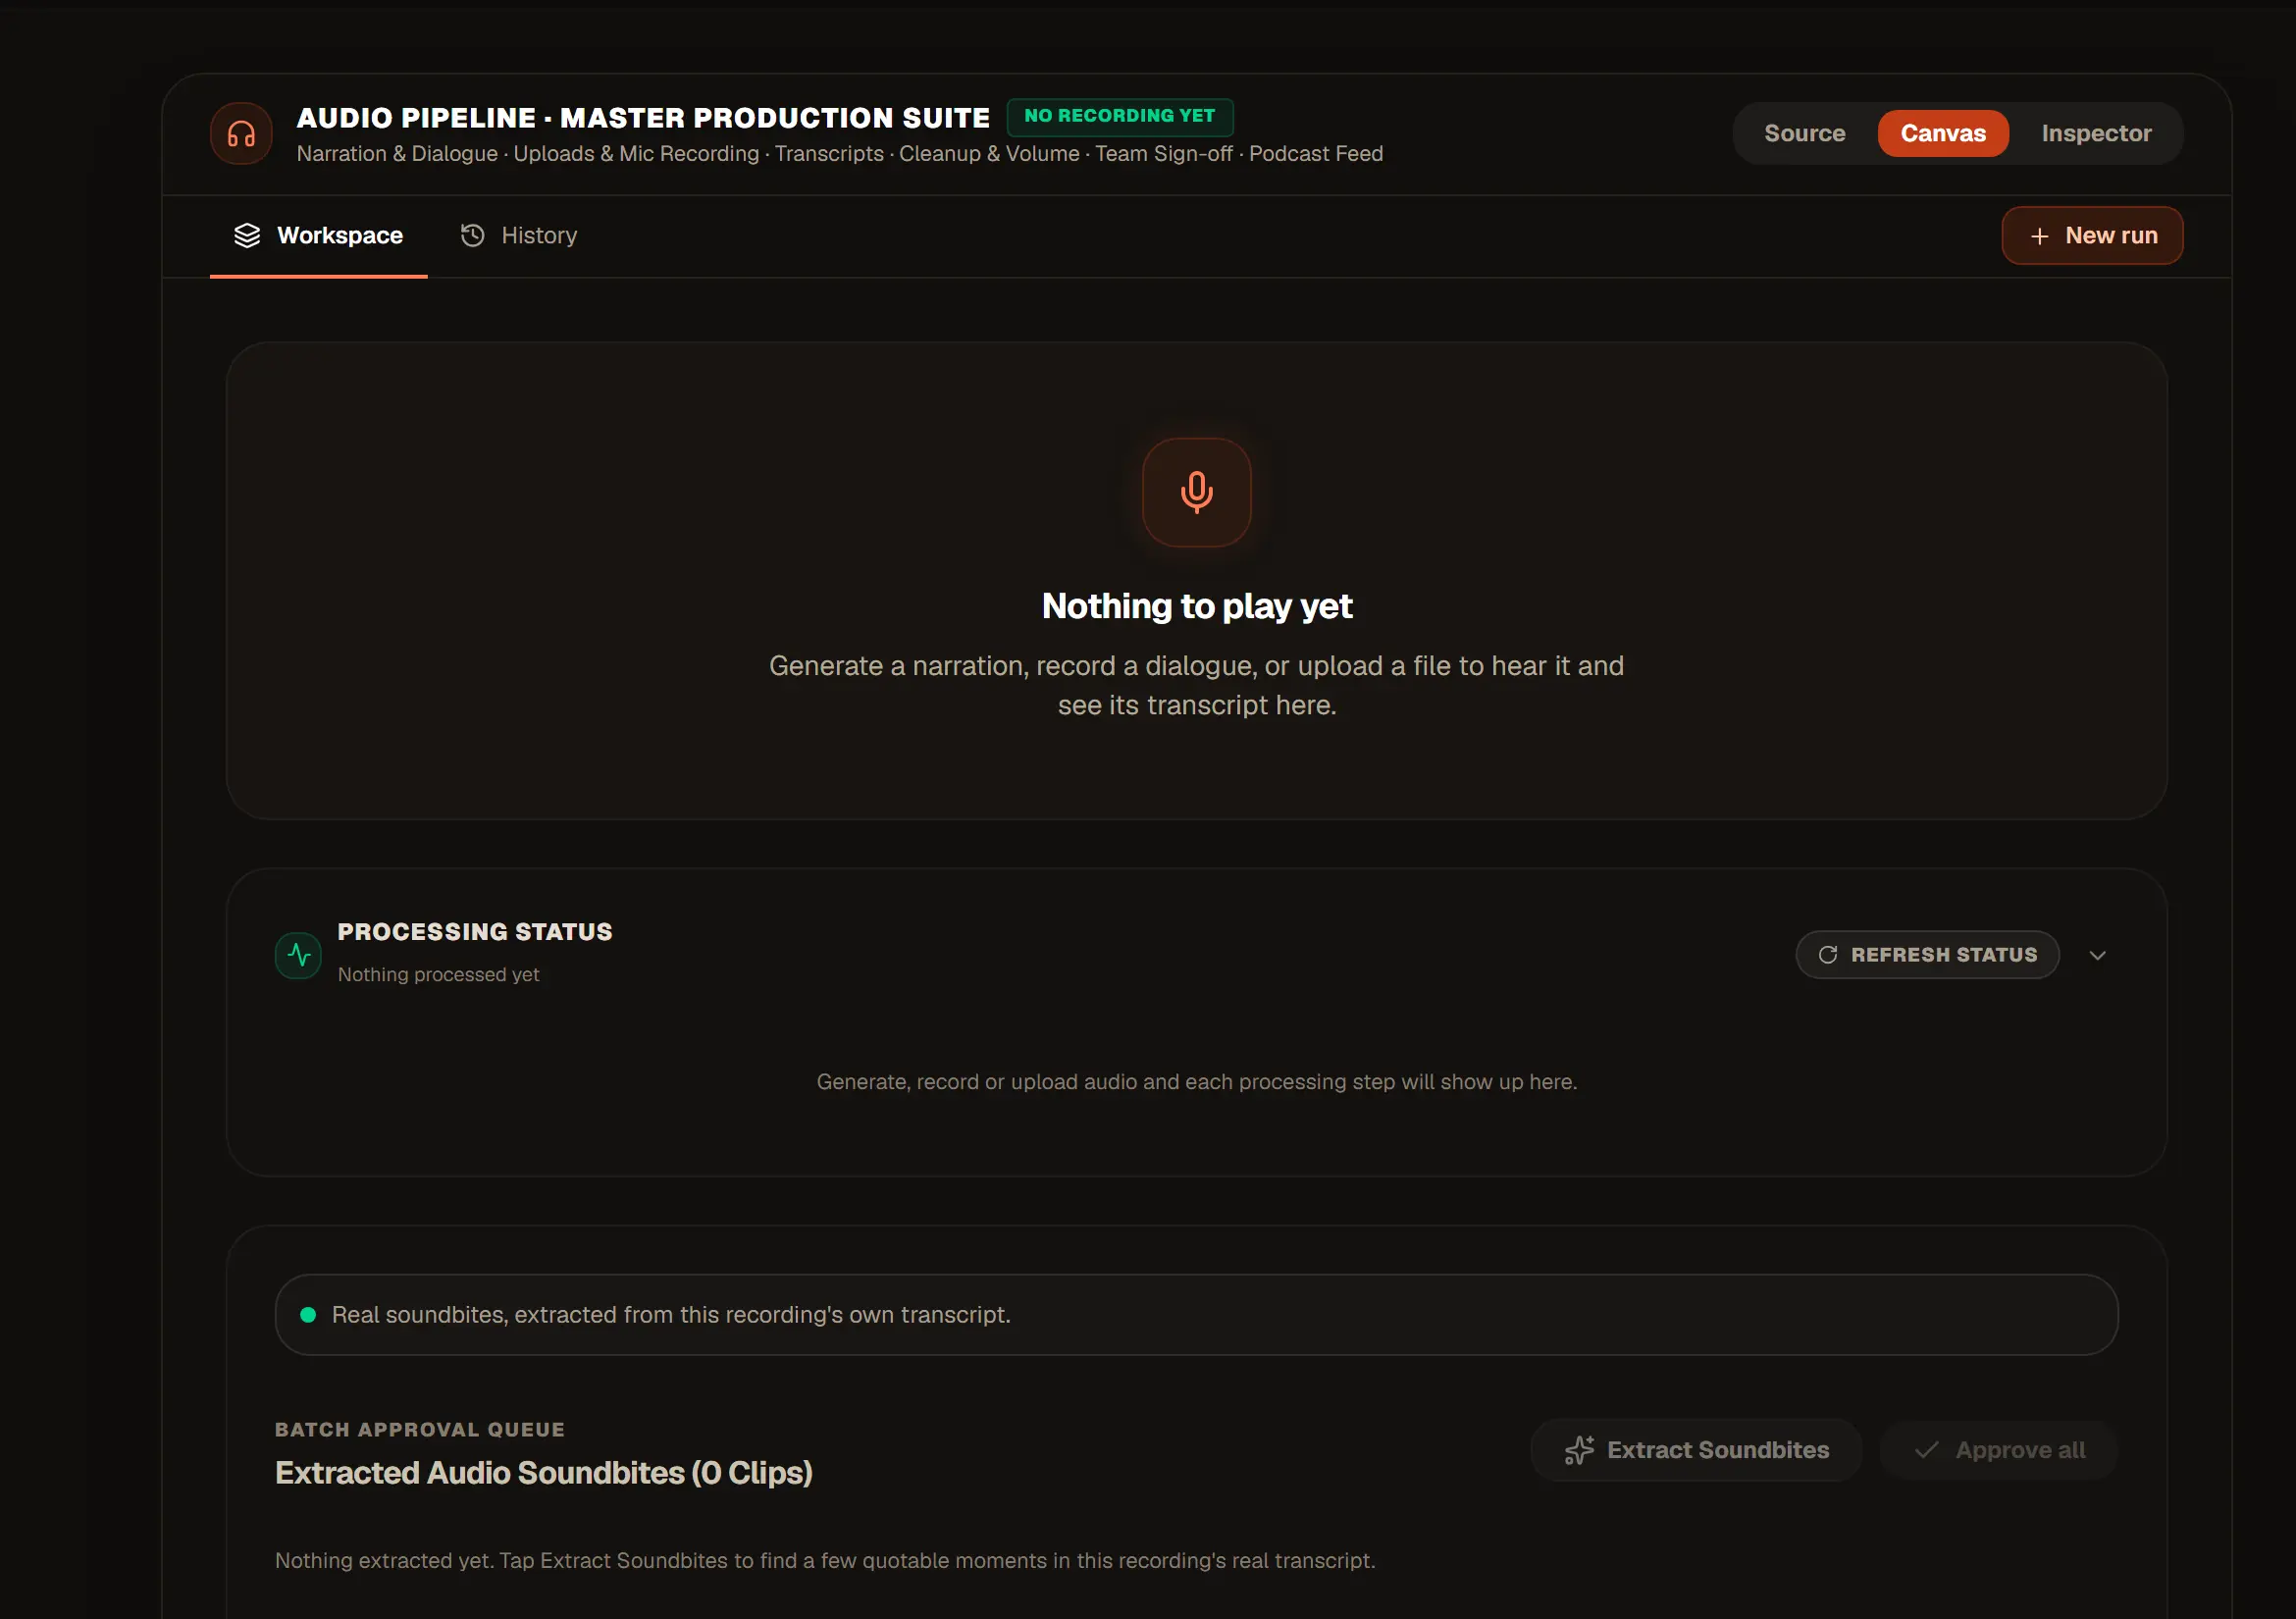Click Approve all button
The image size is (2296, 1619).
[x=1998, y=1450]
